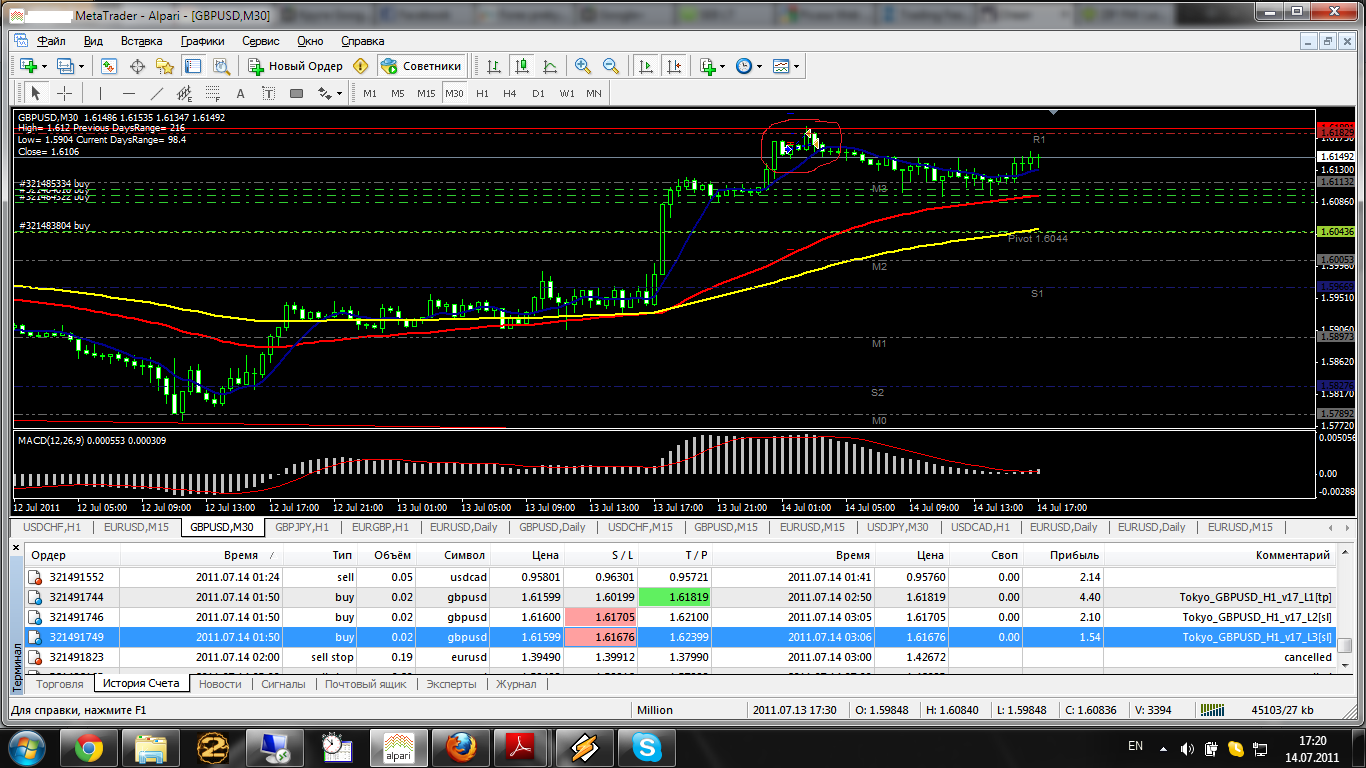Open Firefox from the Windows taskbar
Image resolution: width=1366 pixels, height=768 pixels.
pos(461,747)
